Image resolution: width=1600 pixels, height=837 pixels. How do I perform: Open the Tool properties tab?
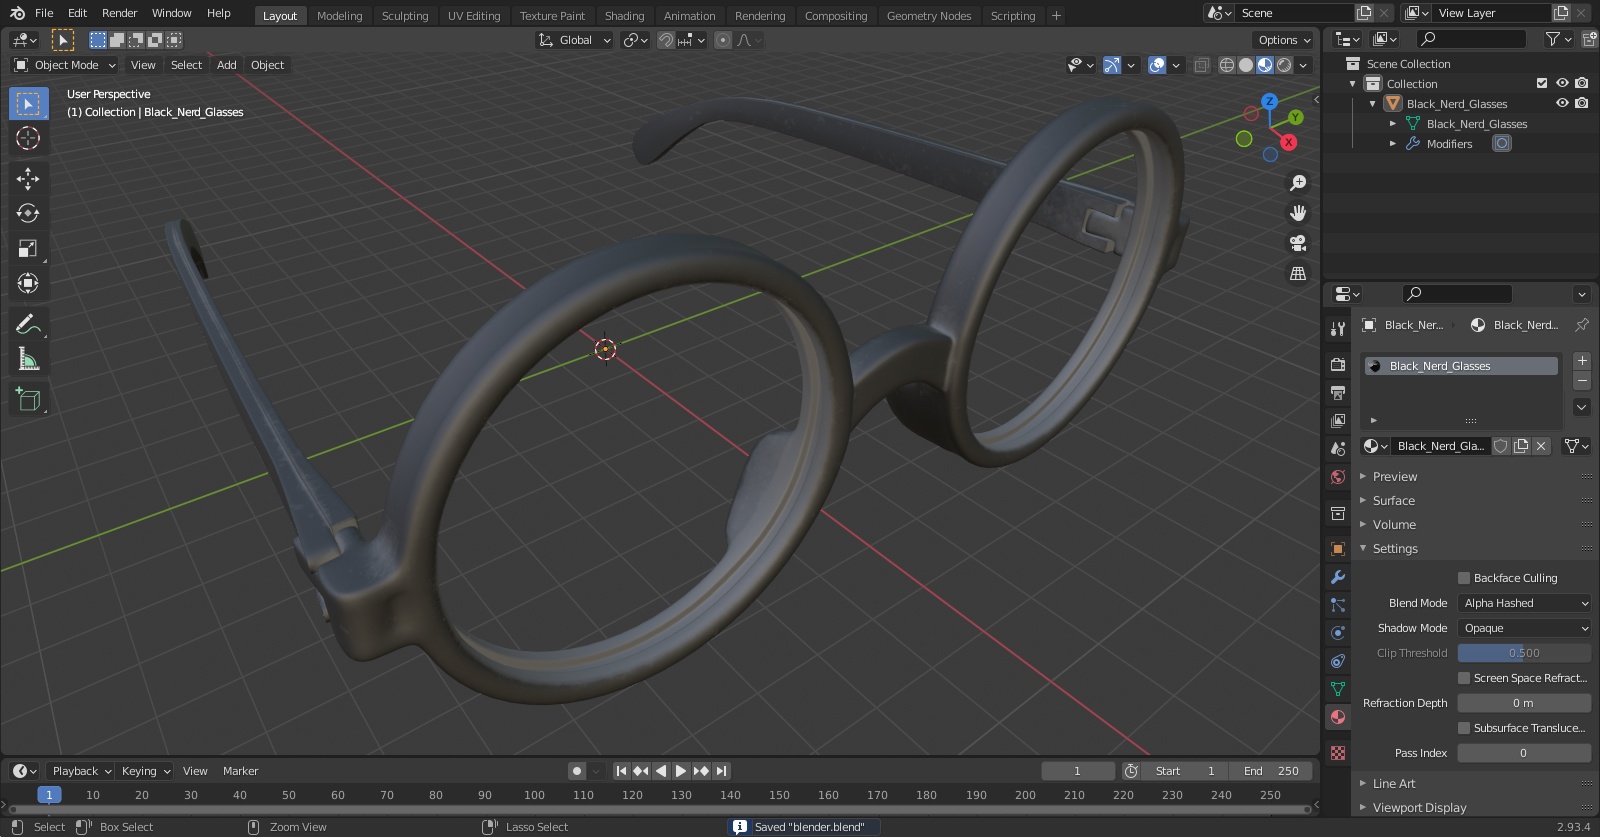tap(1338, 329)
